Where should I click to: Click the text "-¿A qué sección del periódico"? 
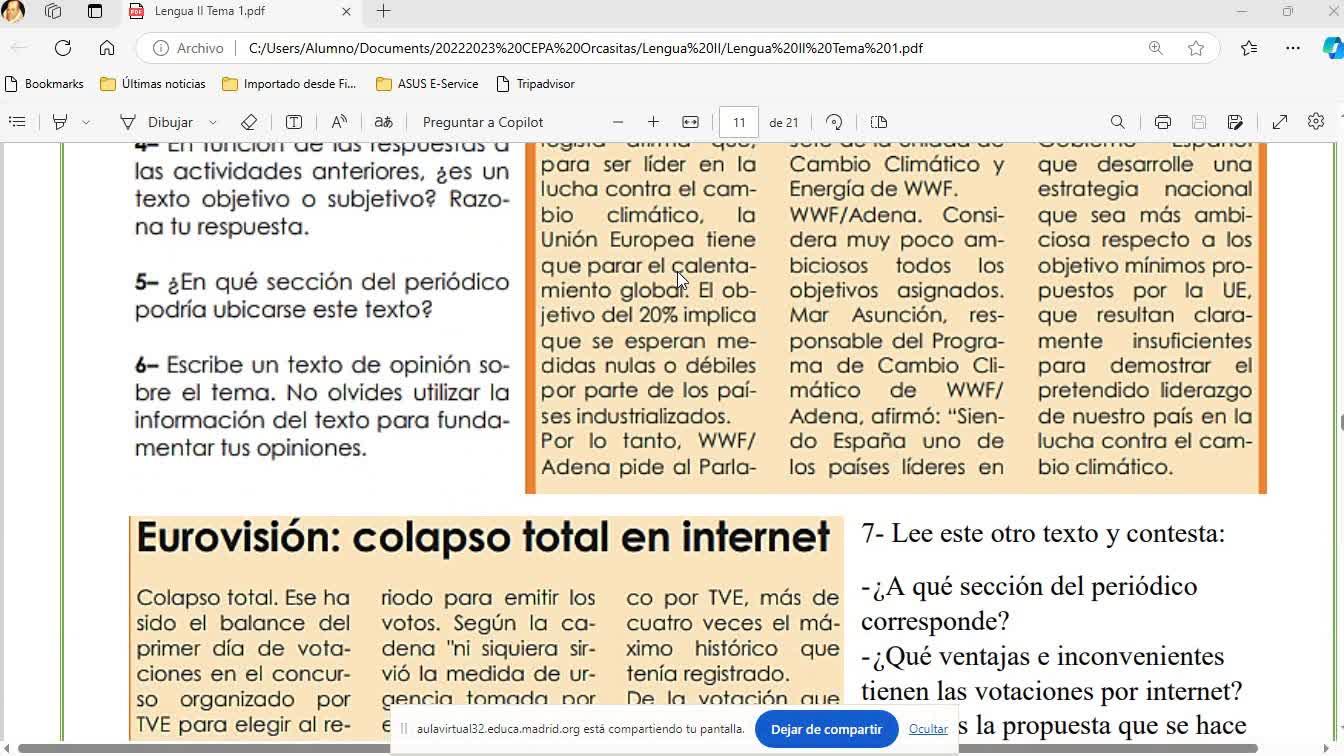[x=1029, y=586]
